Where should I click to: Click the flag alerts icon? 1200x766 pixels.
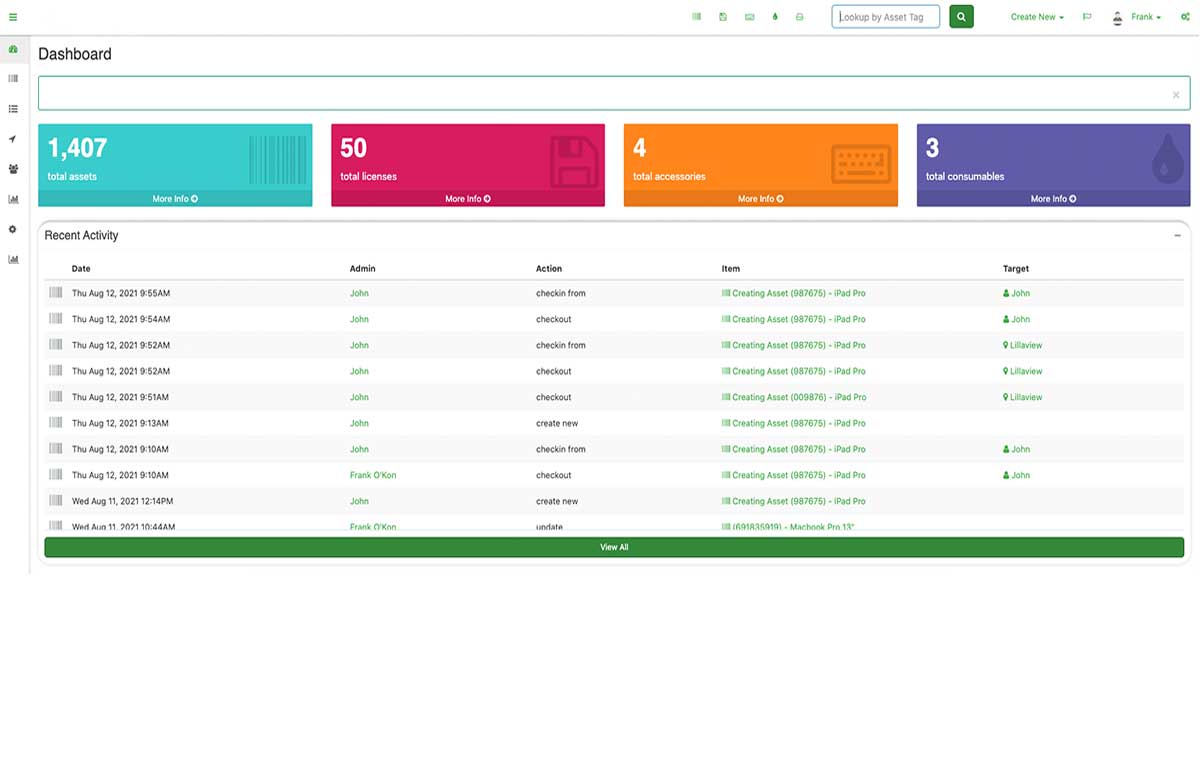[1087, 17]
